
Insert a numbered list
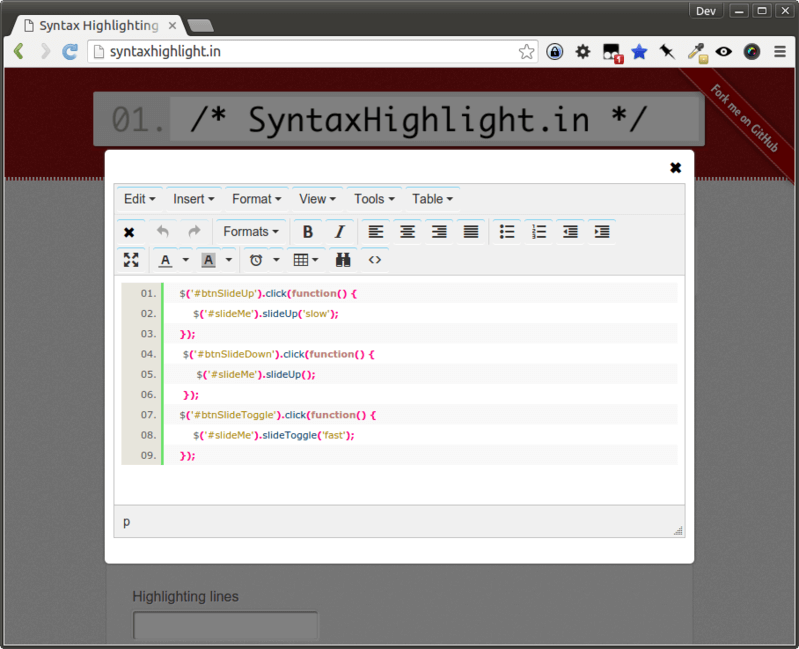(x=539, y=232)
